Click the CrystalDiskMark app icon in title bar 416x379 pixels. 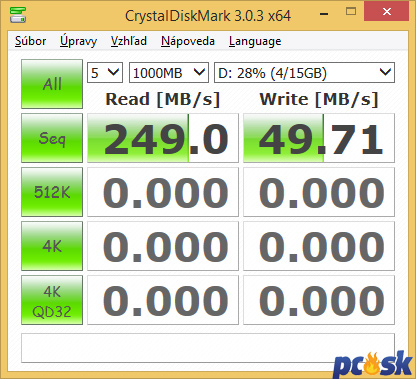click(x=18, y=15)
